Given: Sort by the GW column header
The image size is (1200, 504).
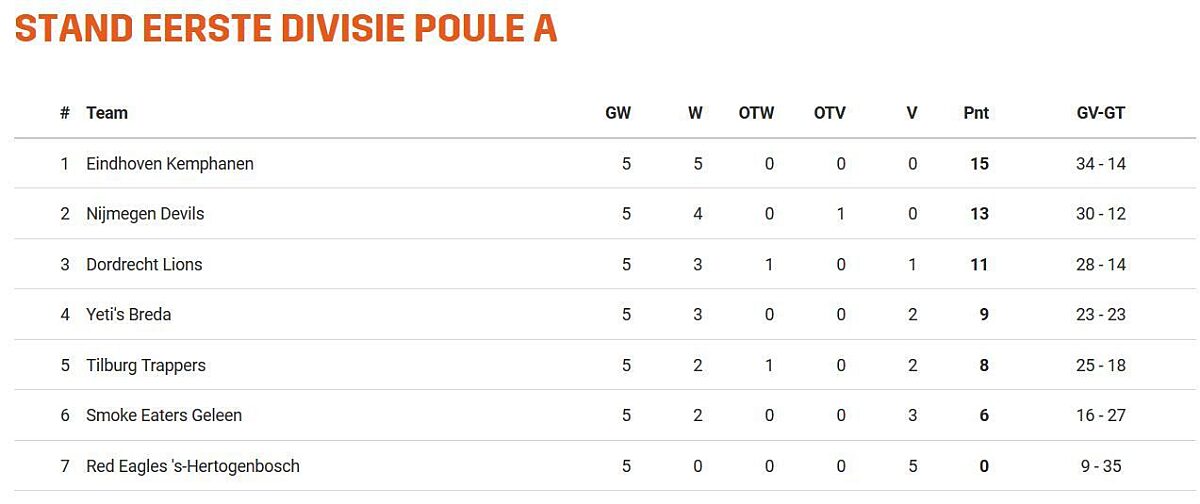Looking at the screenshot, I should point(618,113).
